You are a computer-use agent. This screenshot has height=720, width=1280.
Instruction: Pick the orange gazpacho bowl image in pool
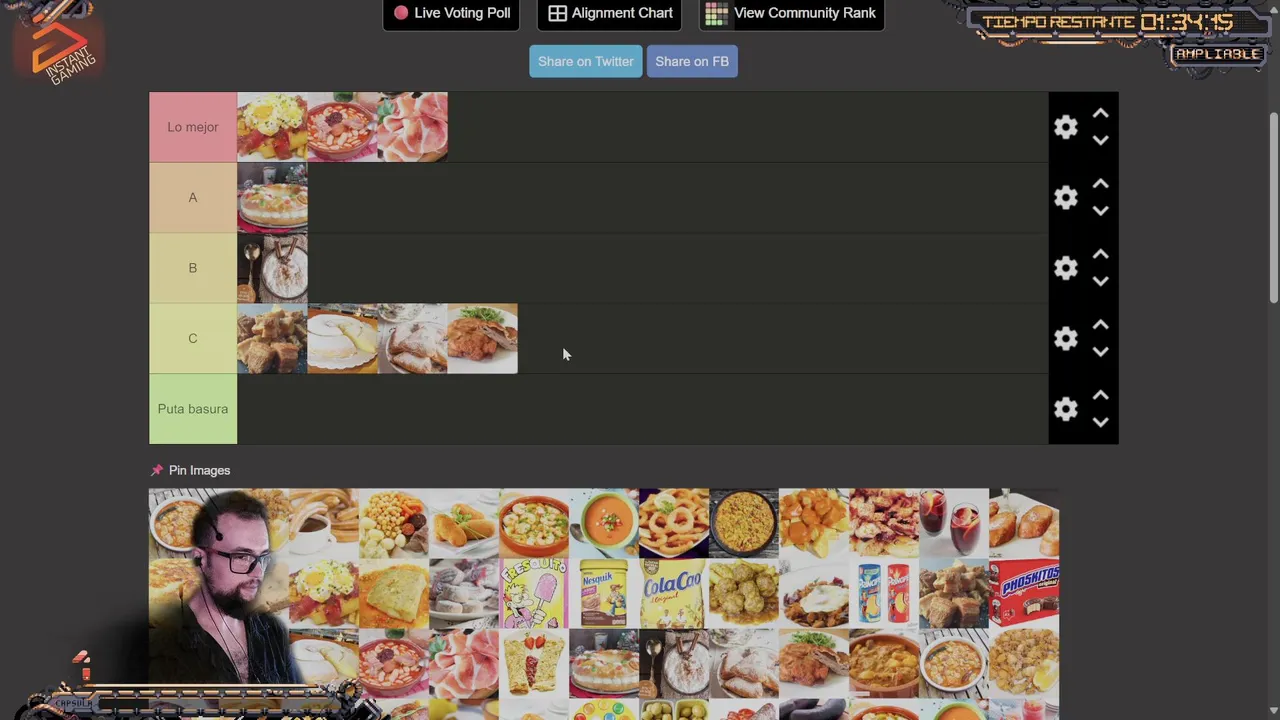pyautogui.click(x=604, y=523)
